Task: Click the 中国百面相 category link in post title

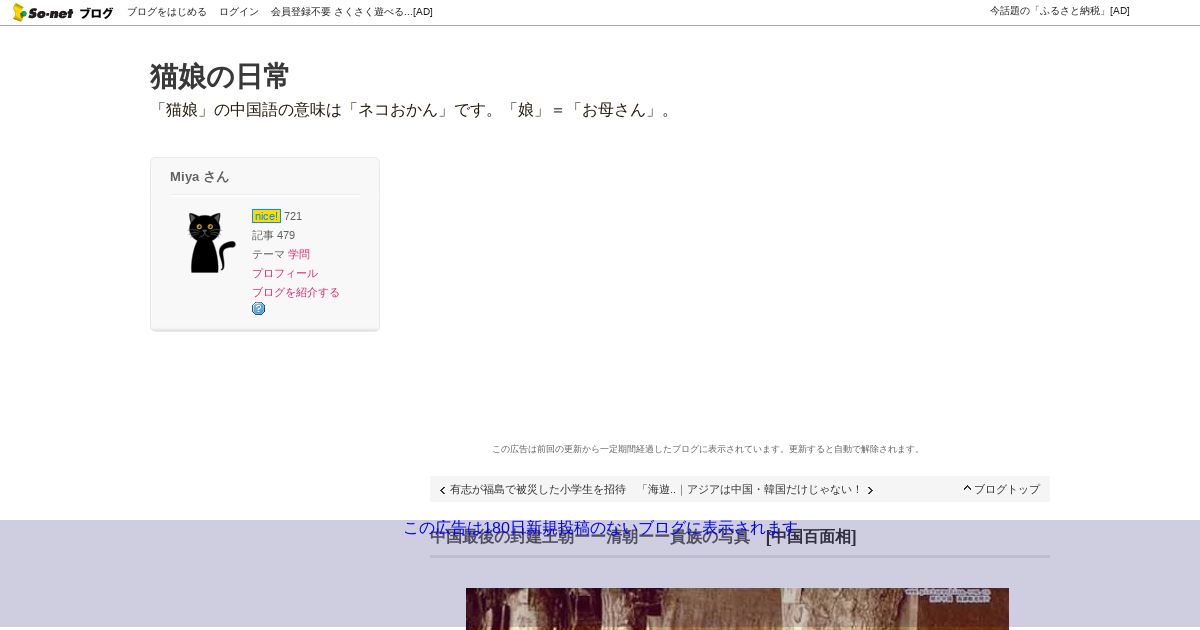Action: click(811, 537)
